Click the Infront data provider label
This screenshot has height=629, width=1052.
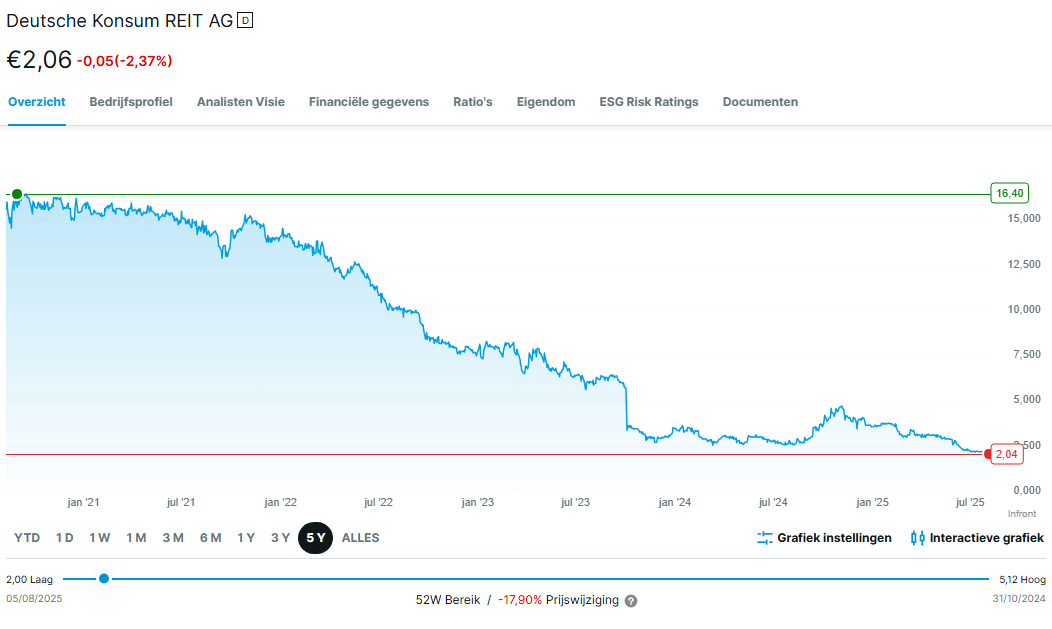[x=1022, y=514]
